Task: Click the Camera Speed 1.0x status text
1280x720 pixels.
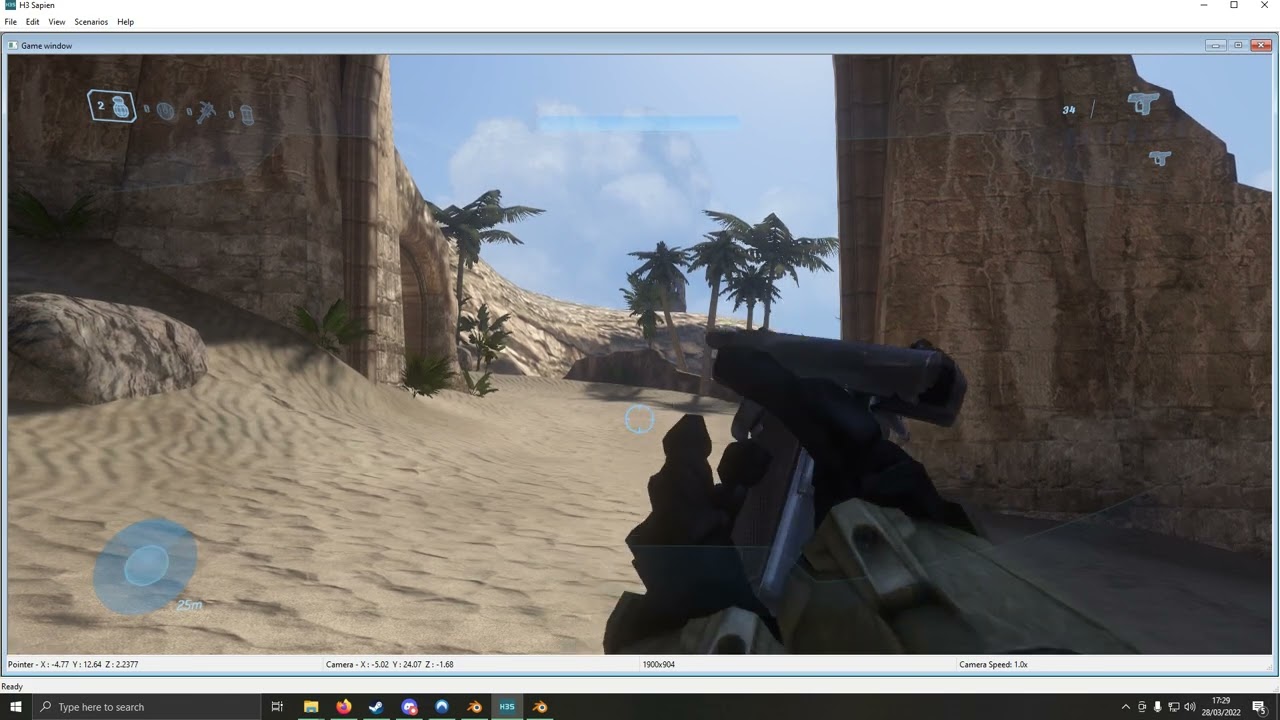Action: click(993, 664)
